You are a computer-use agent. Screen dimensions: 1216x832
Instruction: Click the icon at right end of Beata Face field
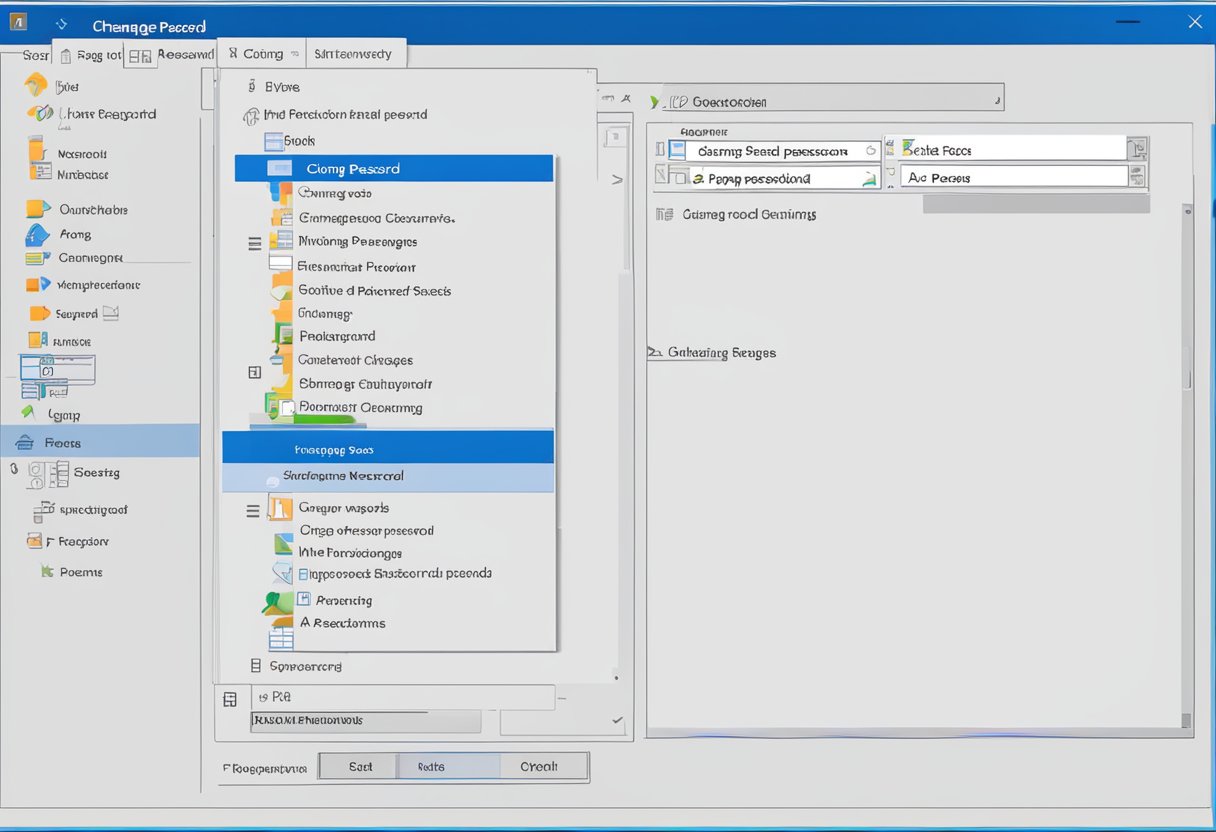click(x=1137, y=150)
